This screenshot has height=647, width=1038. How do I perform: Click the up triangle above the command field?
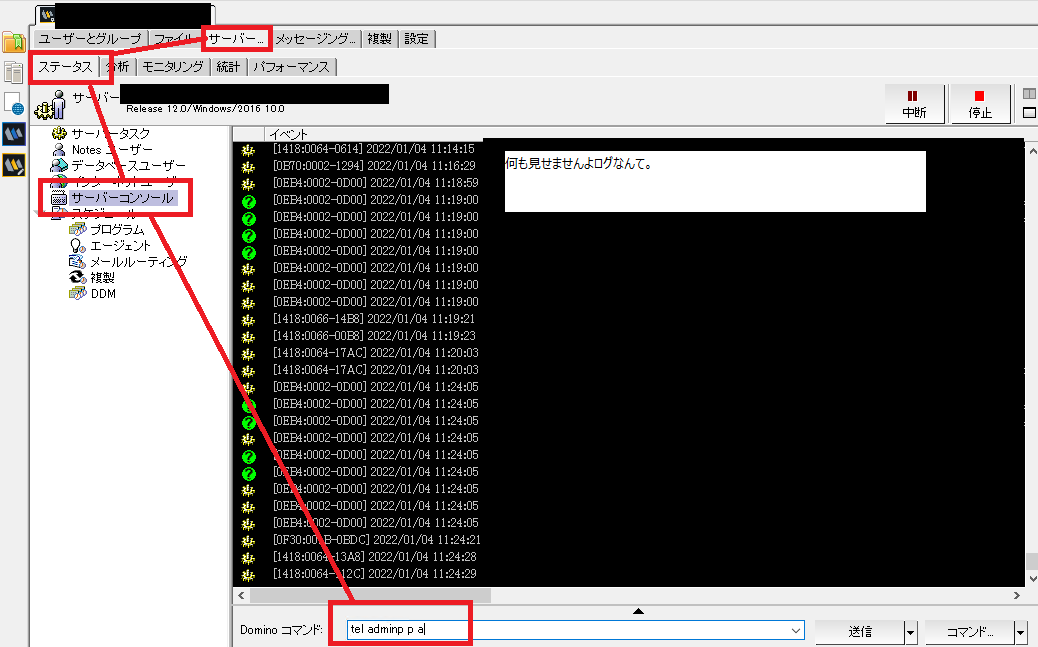coord(638,611)
